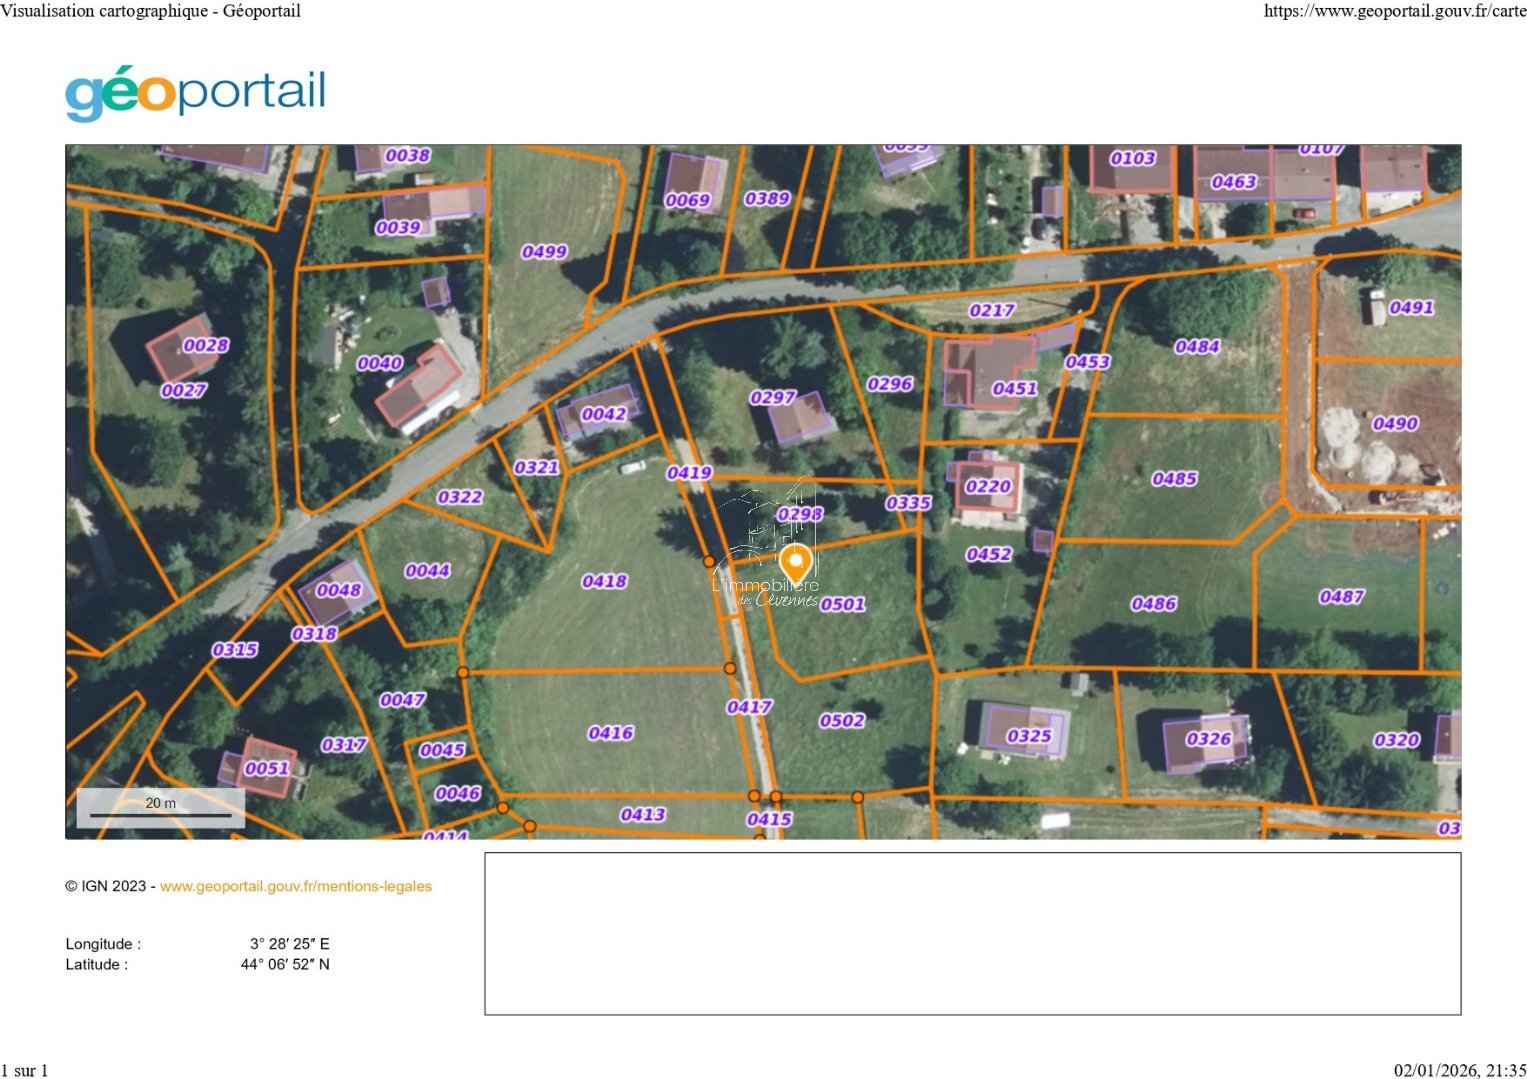Click the Géoportail logo
1527x1079 pixels.
point(196,93)
